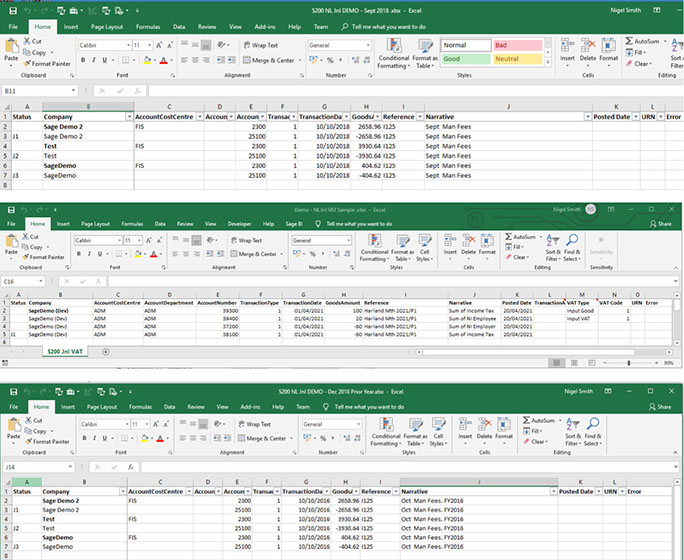Apply Normal cell style in top window

pyautogui.click(x=465, y=45)
